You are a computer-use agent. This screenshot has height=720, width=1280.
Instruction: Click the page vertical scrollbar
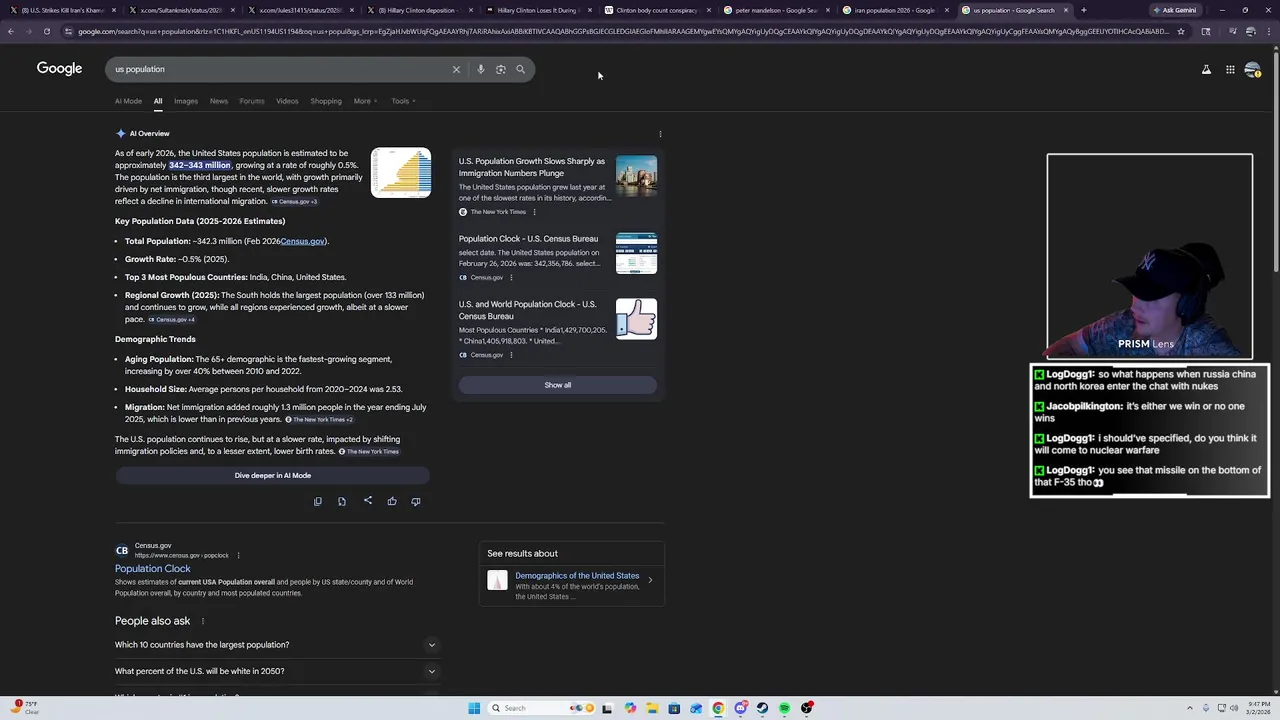pos(1275,160)
